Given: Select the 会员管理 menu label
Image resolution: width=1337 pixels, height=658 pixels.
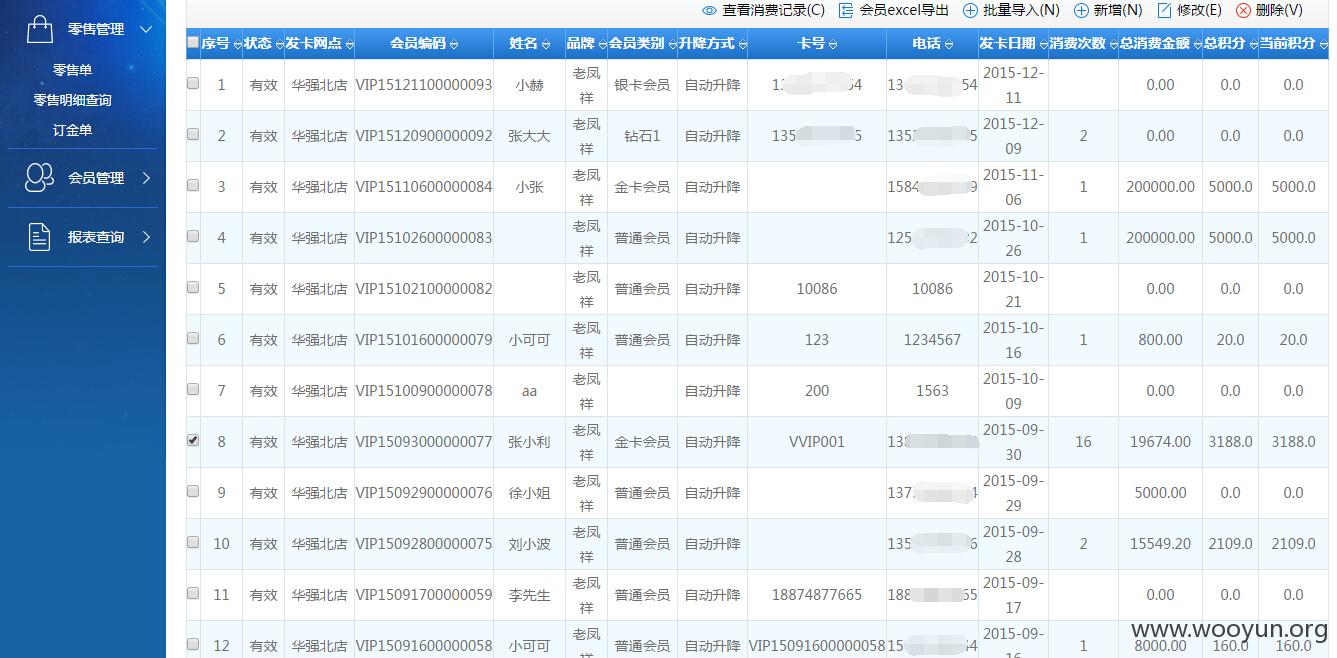Looking at the screenshot, I should tap(96, 178).
